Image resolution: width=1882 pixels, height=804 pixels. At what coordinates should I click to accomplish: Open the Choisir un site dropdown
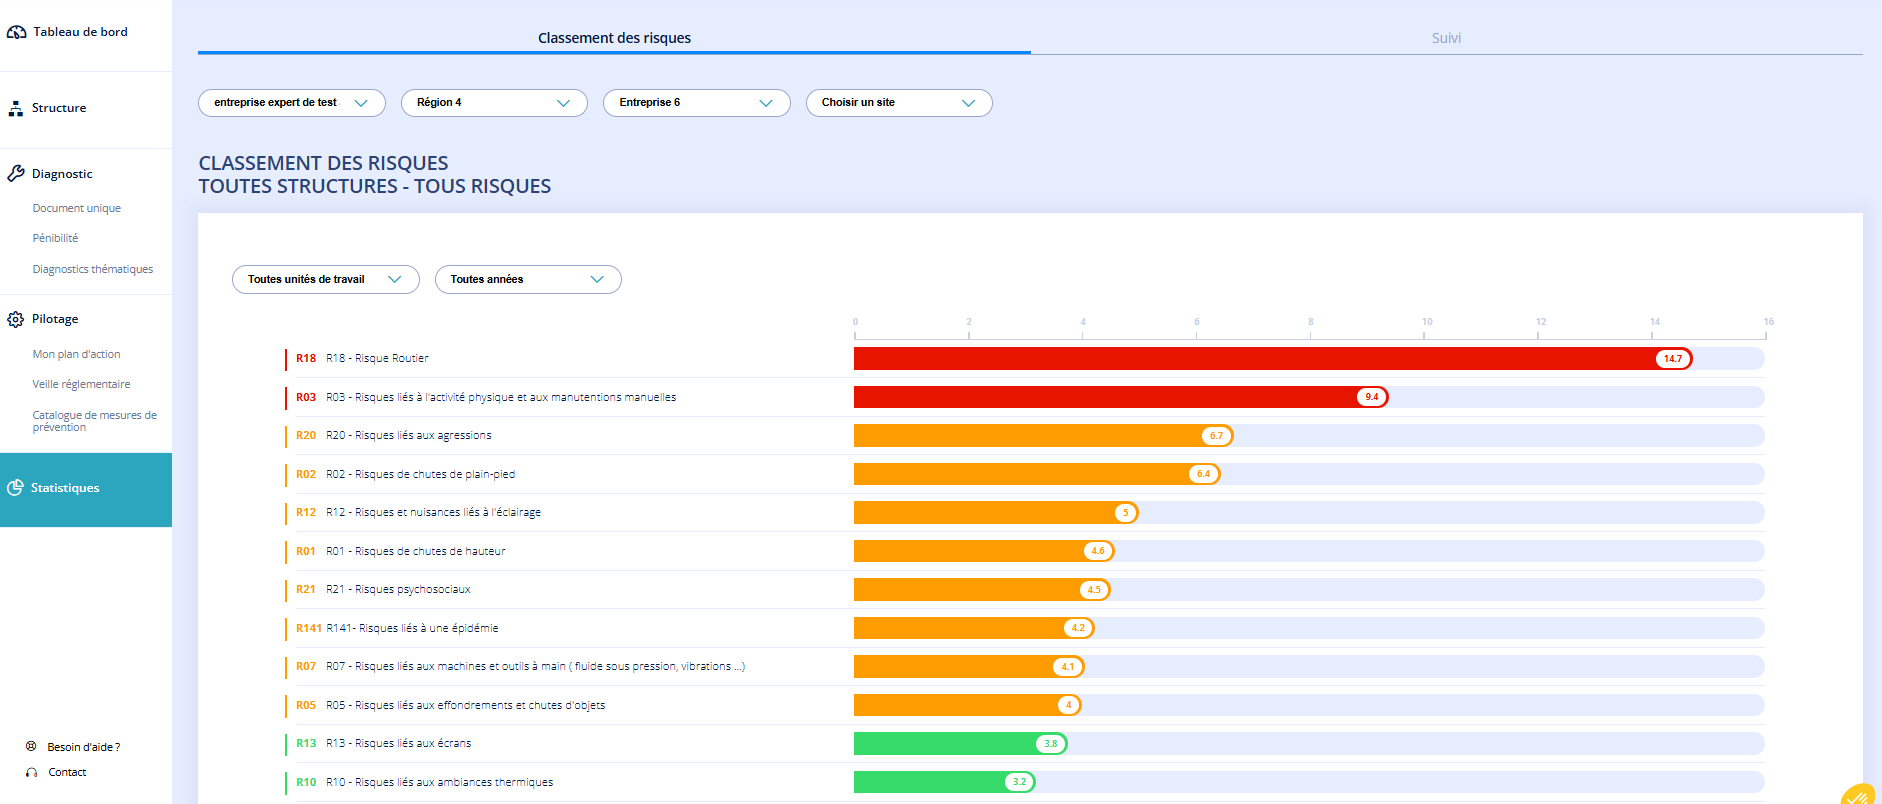[x=899, y=103]
